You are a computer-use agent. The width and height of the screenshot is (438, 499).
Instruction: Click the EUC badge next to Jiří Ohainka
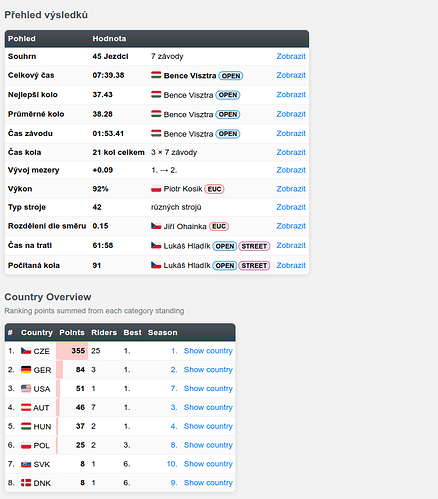[219, 226]
